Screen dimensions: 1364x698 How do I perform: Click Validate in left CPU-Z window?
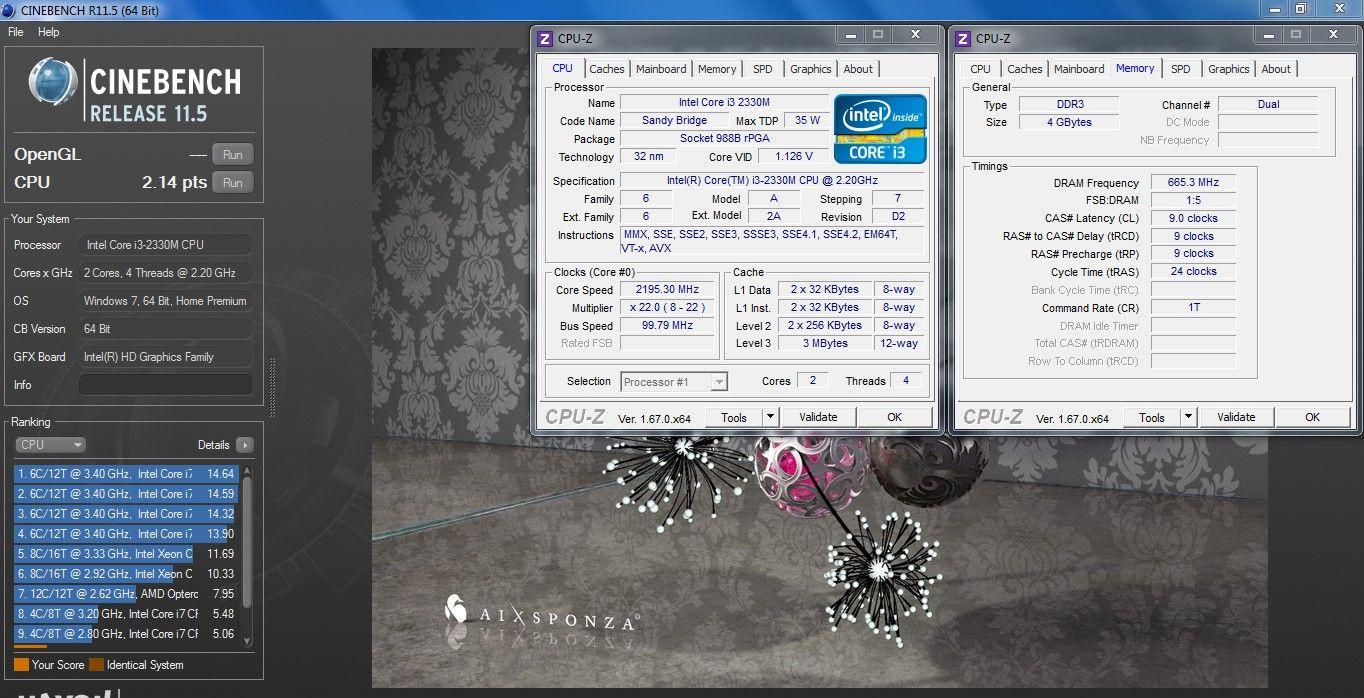pos(818,417)
